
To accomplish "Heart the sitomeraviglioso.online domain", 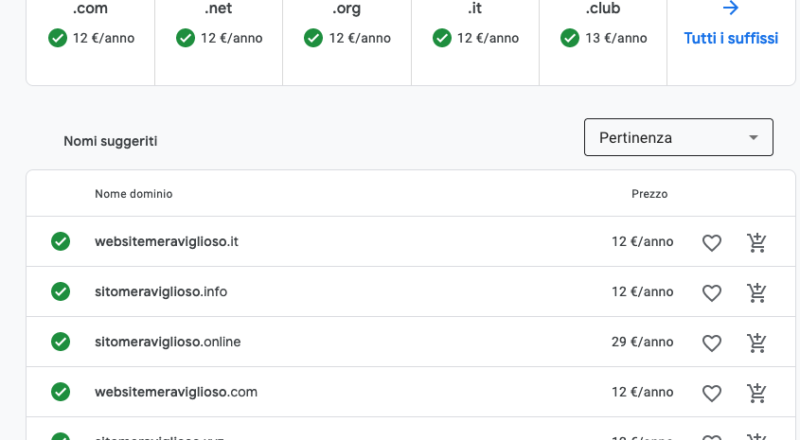I will pyautogui.click(x=711, y=342).
